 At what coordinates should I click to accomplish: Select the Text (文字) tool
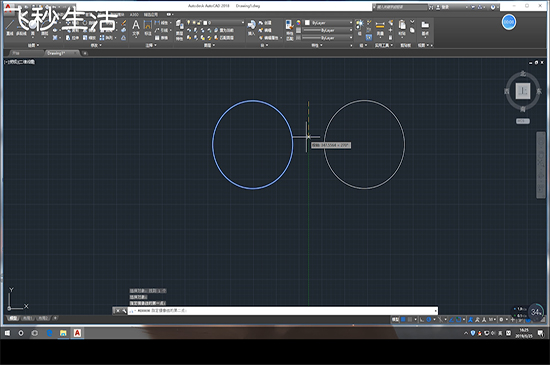(x=136, y=28)
